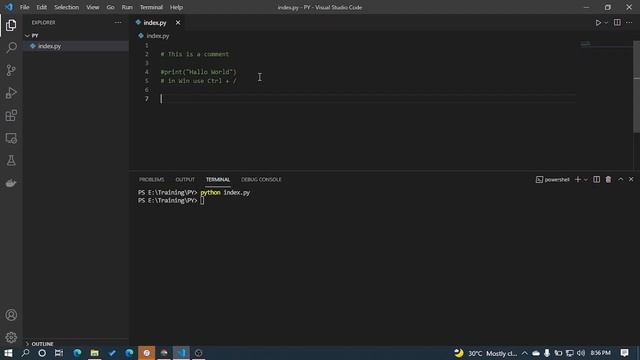Open the Edit menu
Viewport: 640px width, 360px height.
click(x=41, y=7)
